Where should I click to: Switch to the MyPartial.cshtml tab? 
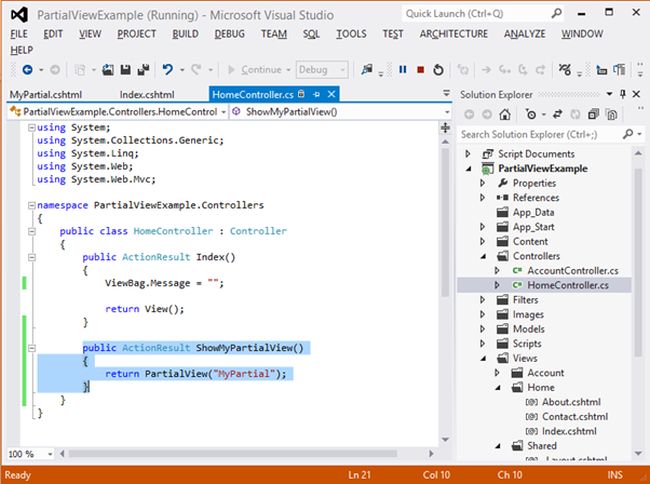(x=43, y=94)
